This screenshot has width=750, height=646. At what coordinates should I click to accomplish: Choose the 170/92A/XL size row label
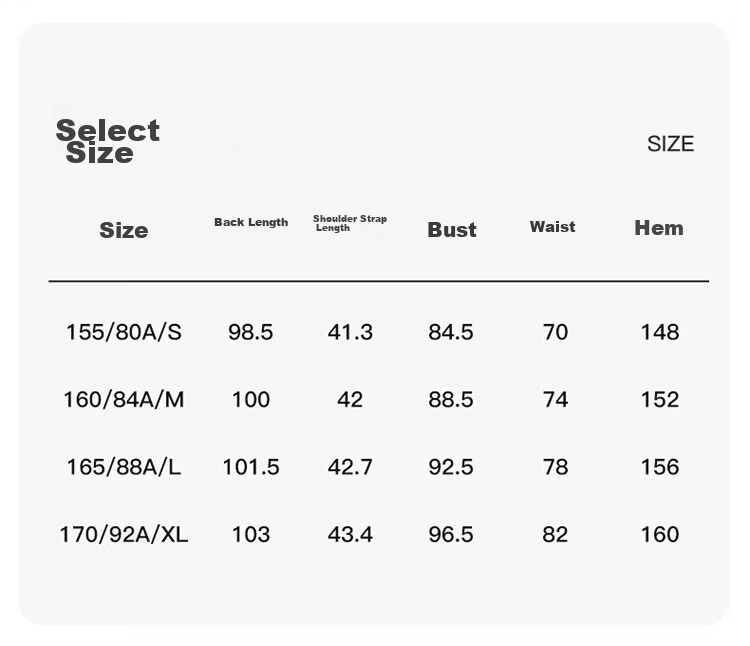(x=124, y=535)
